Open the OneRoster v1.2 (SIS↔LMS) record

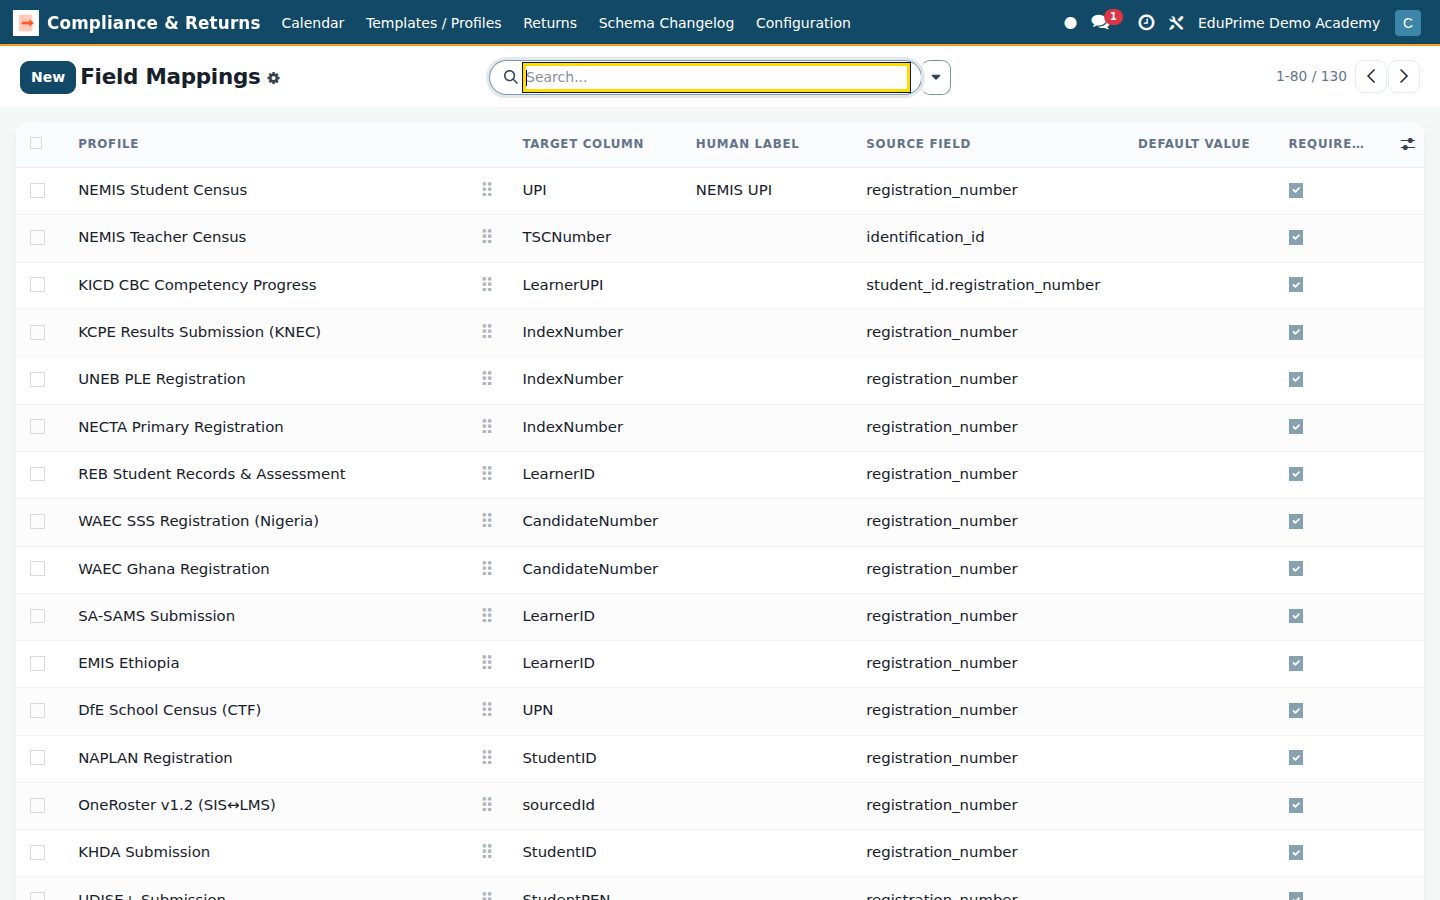pyautogui.click(x=177, y=805)
